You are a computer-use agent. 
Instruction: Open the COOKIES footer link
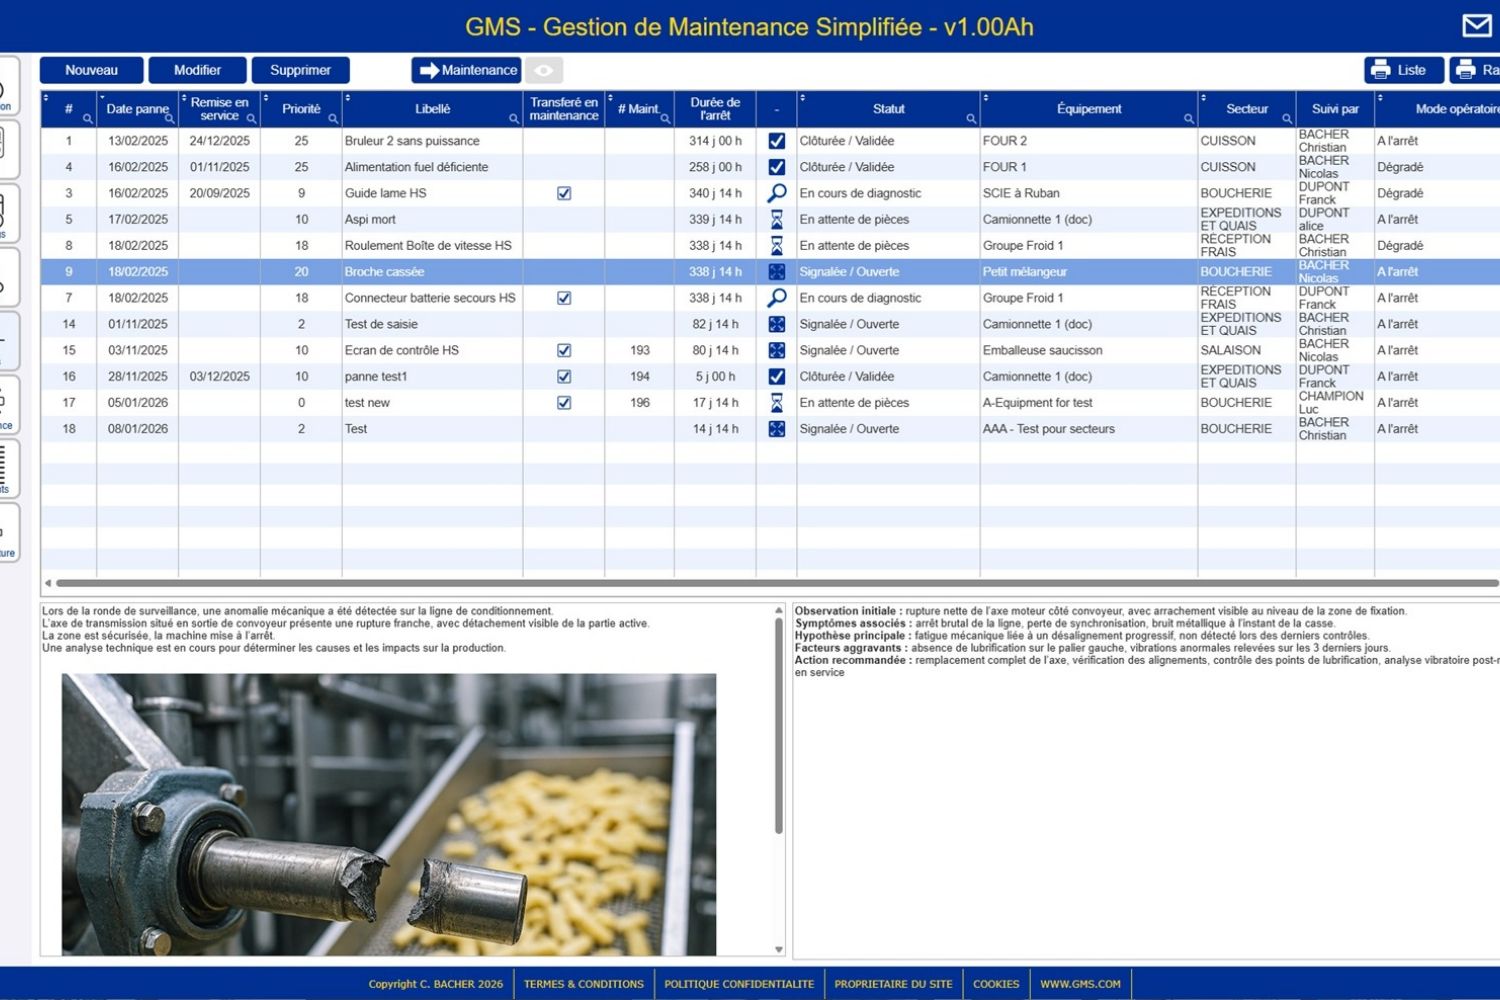pos(996,984)
